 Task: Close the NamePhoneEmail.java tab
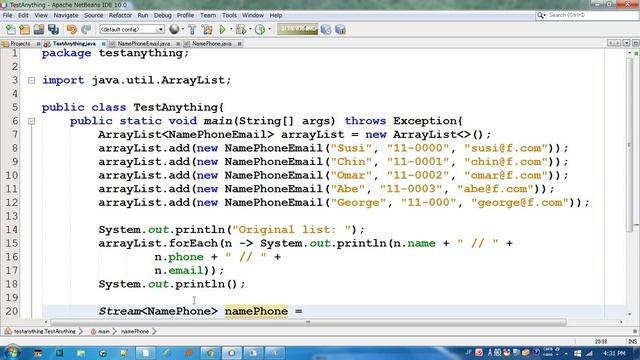[x=179, y=44]
